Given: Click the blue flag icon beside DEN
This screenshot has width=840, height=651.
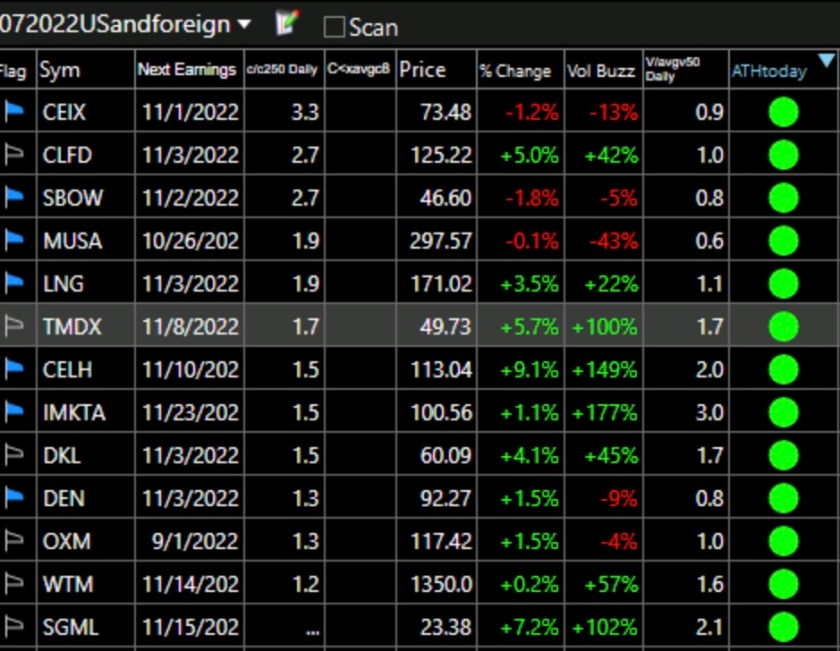Looking at the screenshot, I should [x=14, y=498].
